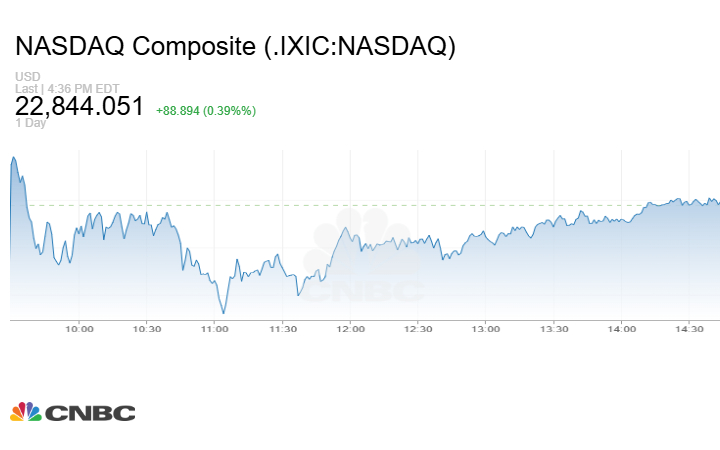Click the chart's lowest dip near 11:00
The image size is (720, 450).
222,313
